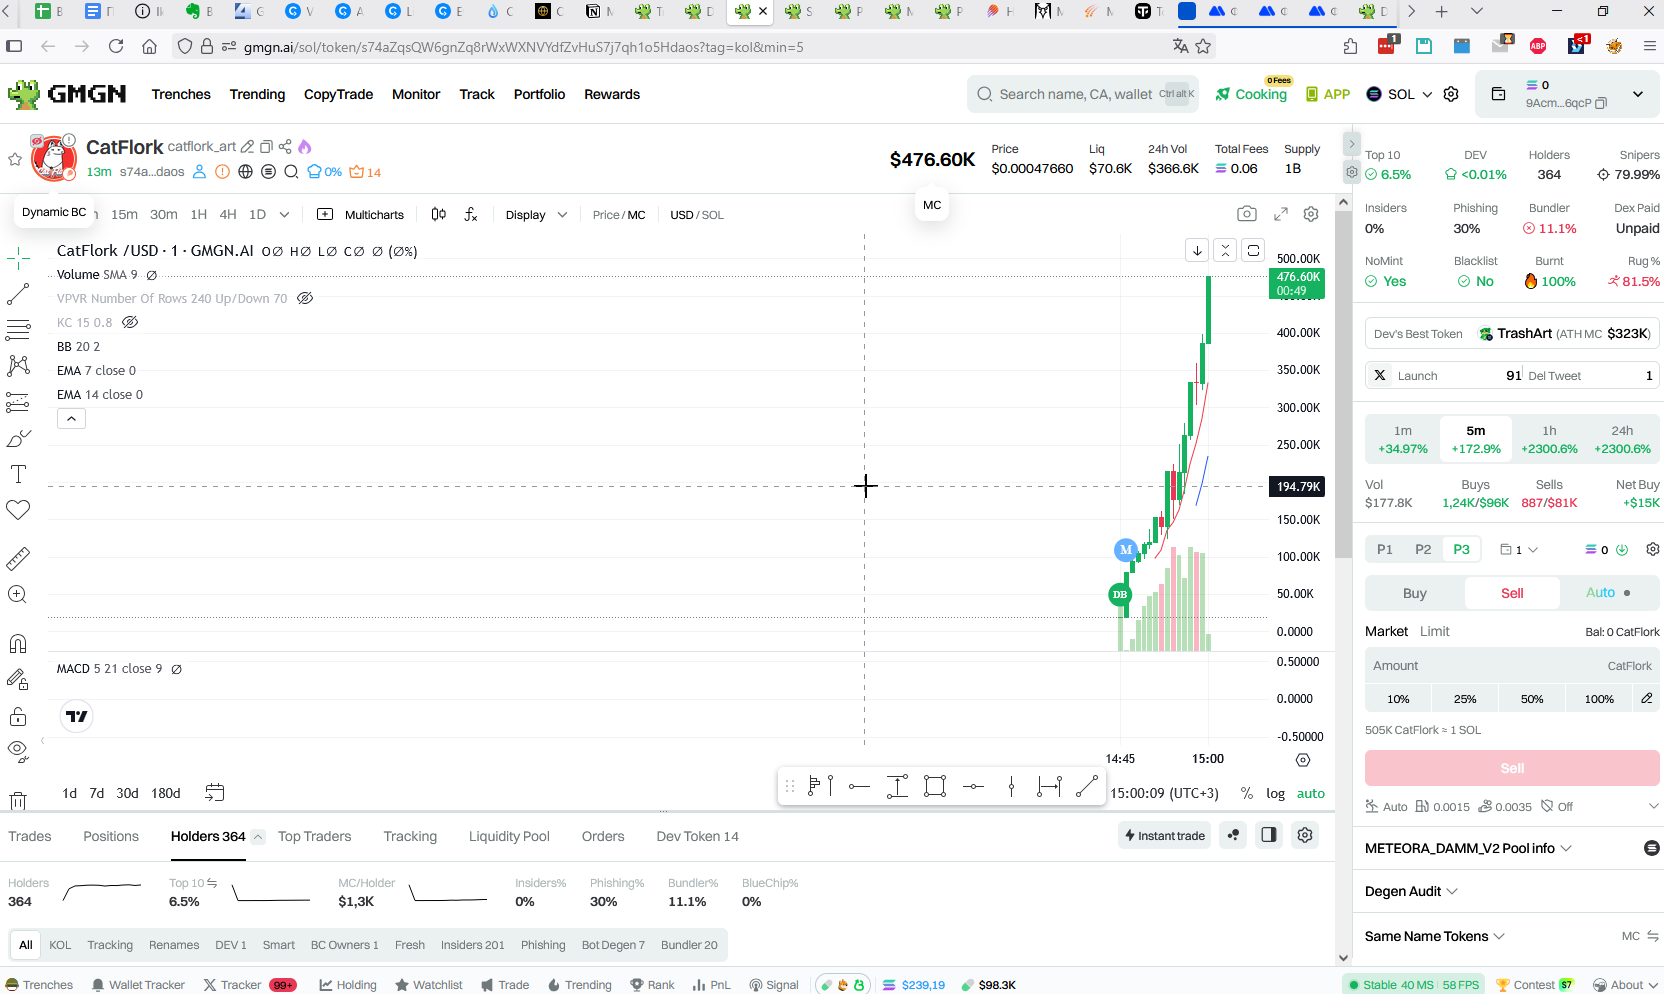This screenshot has width=1664, height=994.
Task: Select the crosshair cursor tool
Action: [x=18, y=259]
